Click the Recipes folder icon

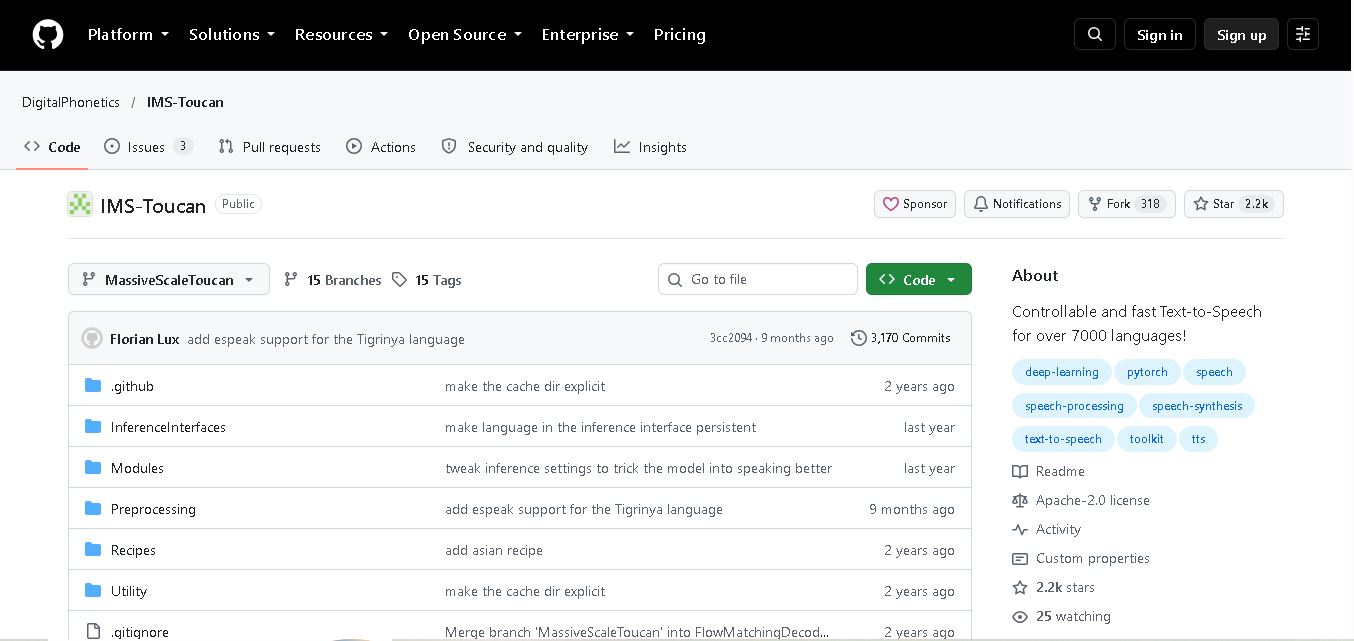[x=93, y=550]
